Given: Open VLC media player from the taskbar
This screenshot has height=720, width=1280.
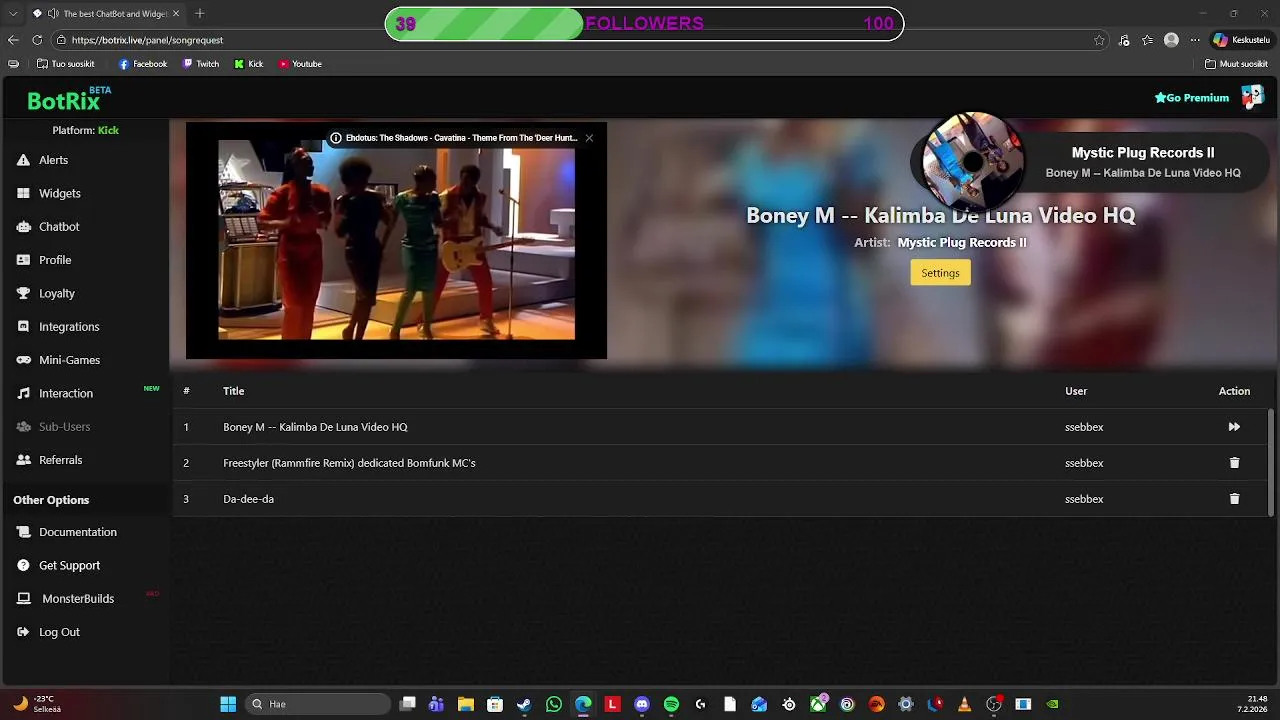Looking at the screenshot, I should coord(964,704).
